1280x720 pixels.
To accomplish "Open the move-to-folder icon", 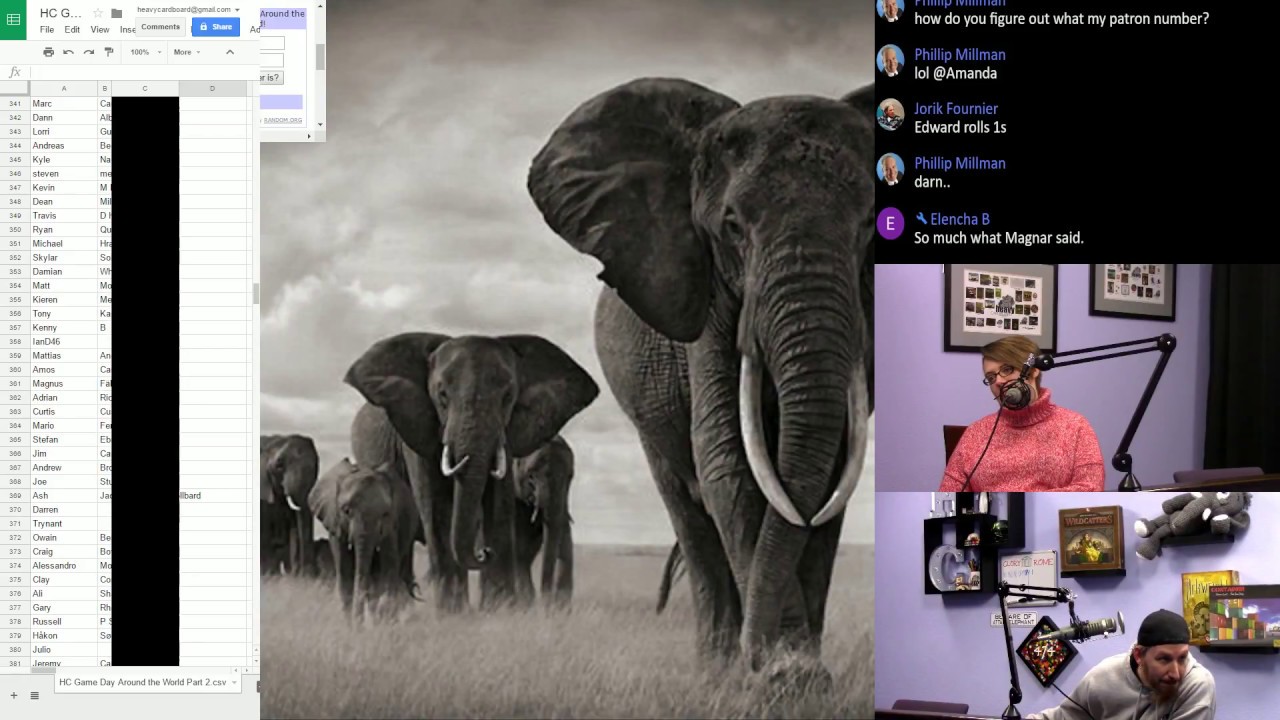I will point(116,13).
